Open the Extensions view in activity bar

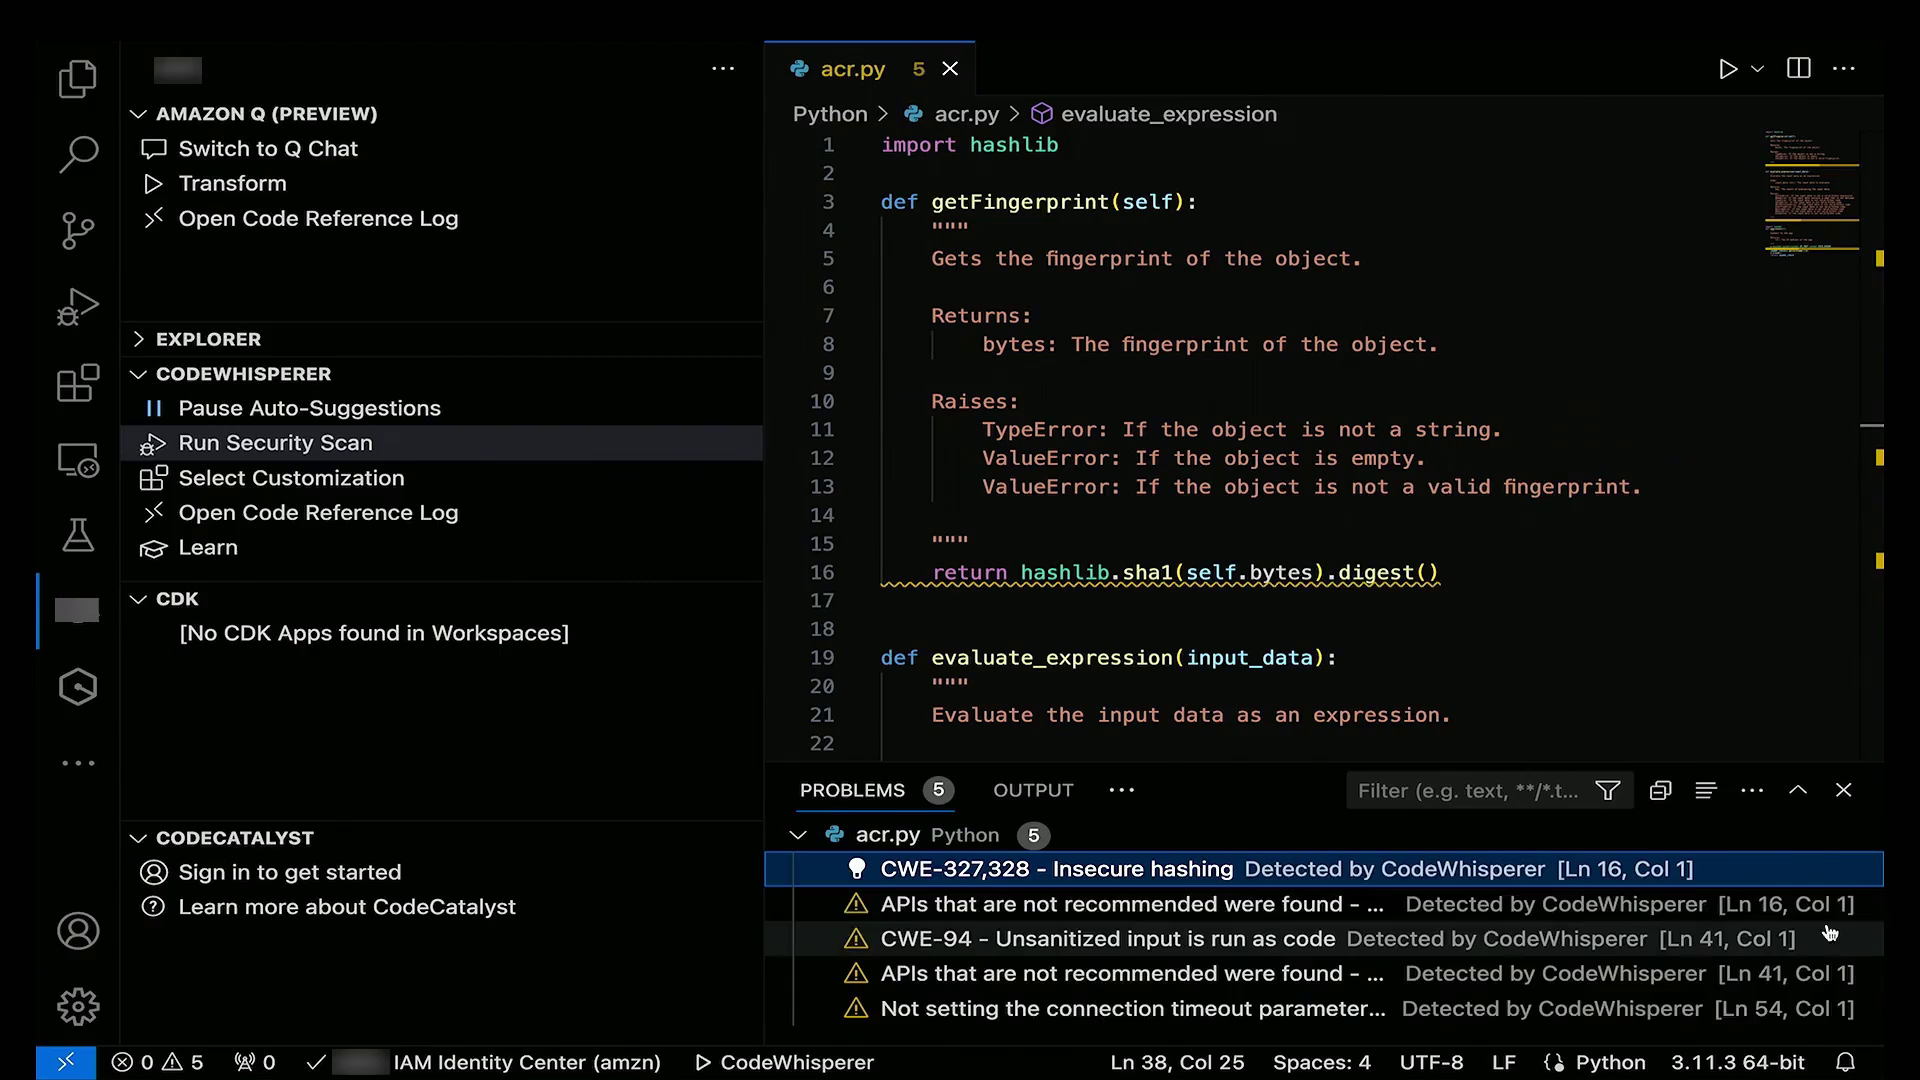pos(77,383)
